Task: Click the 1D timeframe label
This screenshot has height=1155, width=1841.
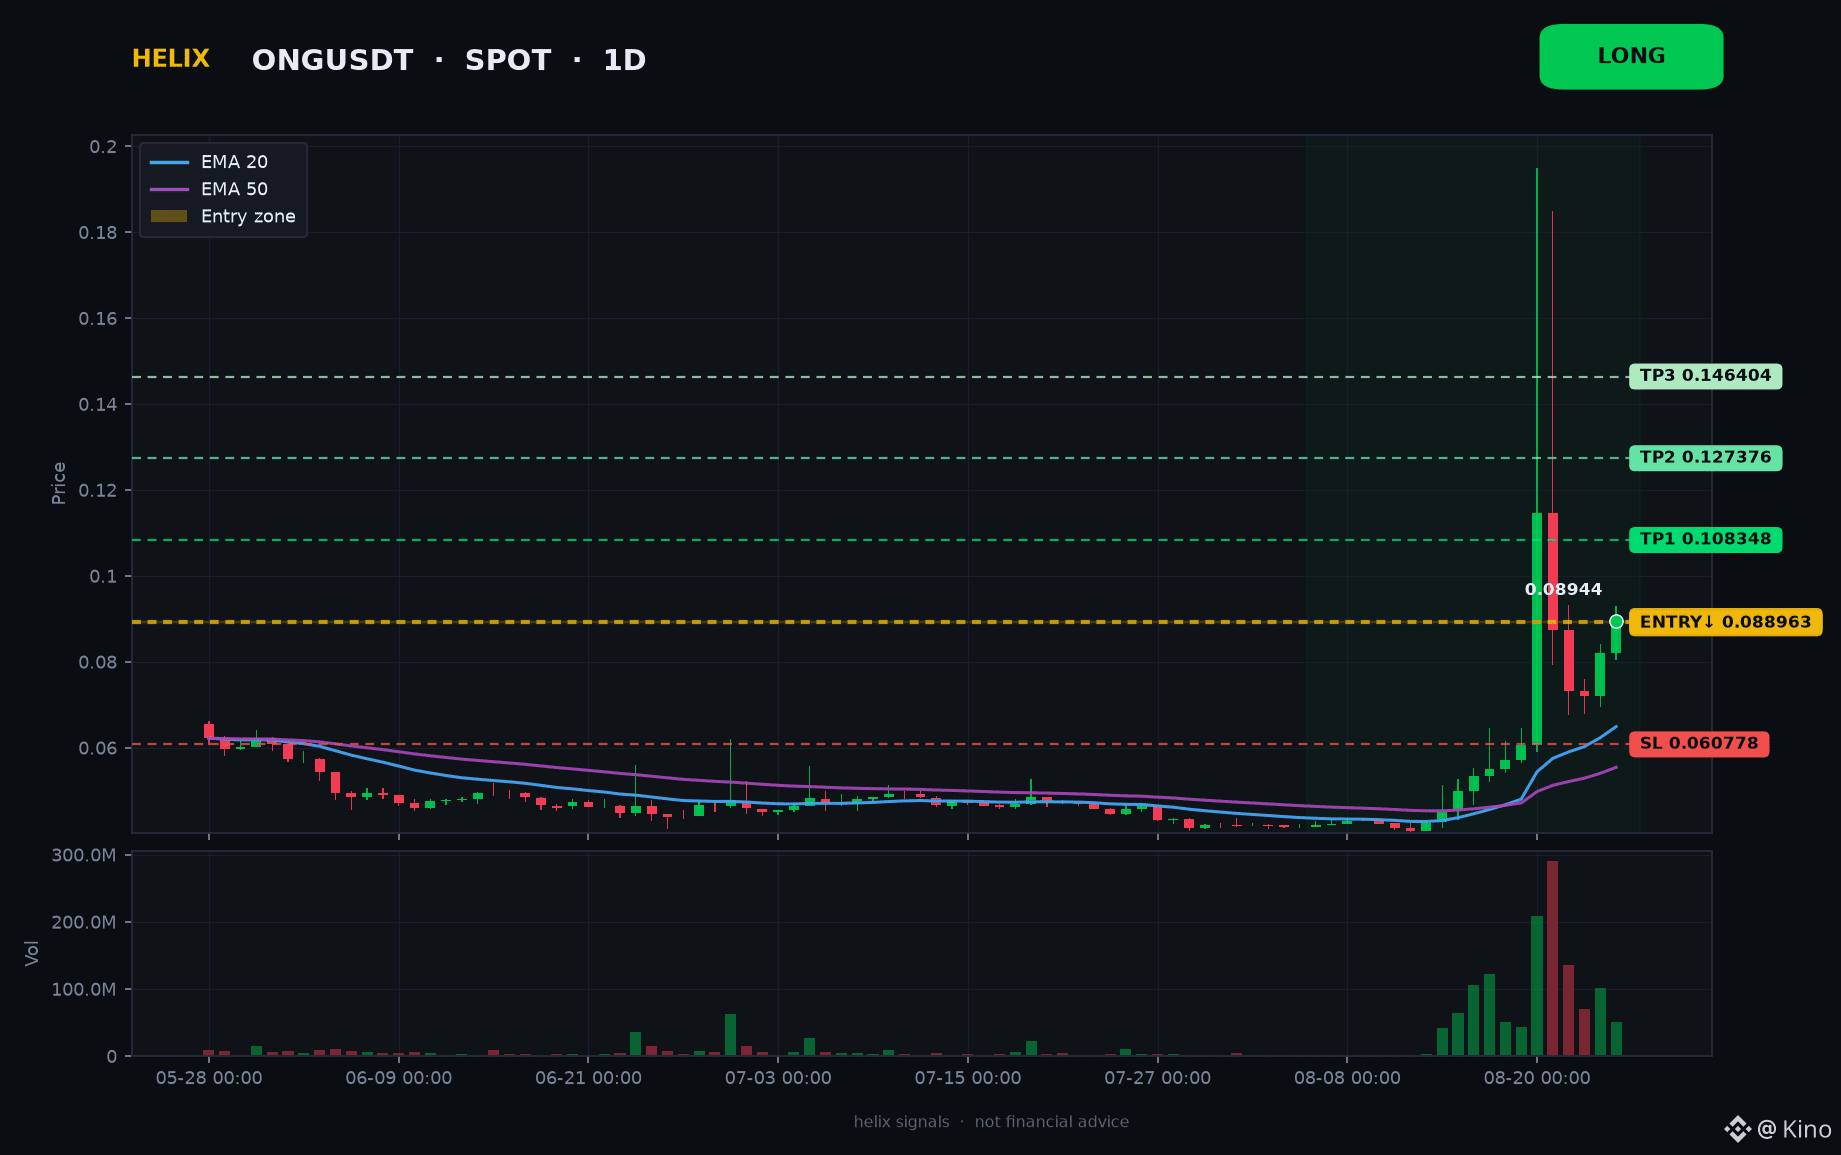Action: click(624, 60)
